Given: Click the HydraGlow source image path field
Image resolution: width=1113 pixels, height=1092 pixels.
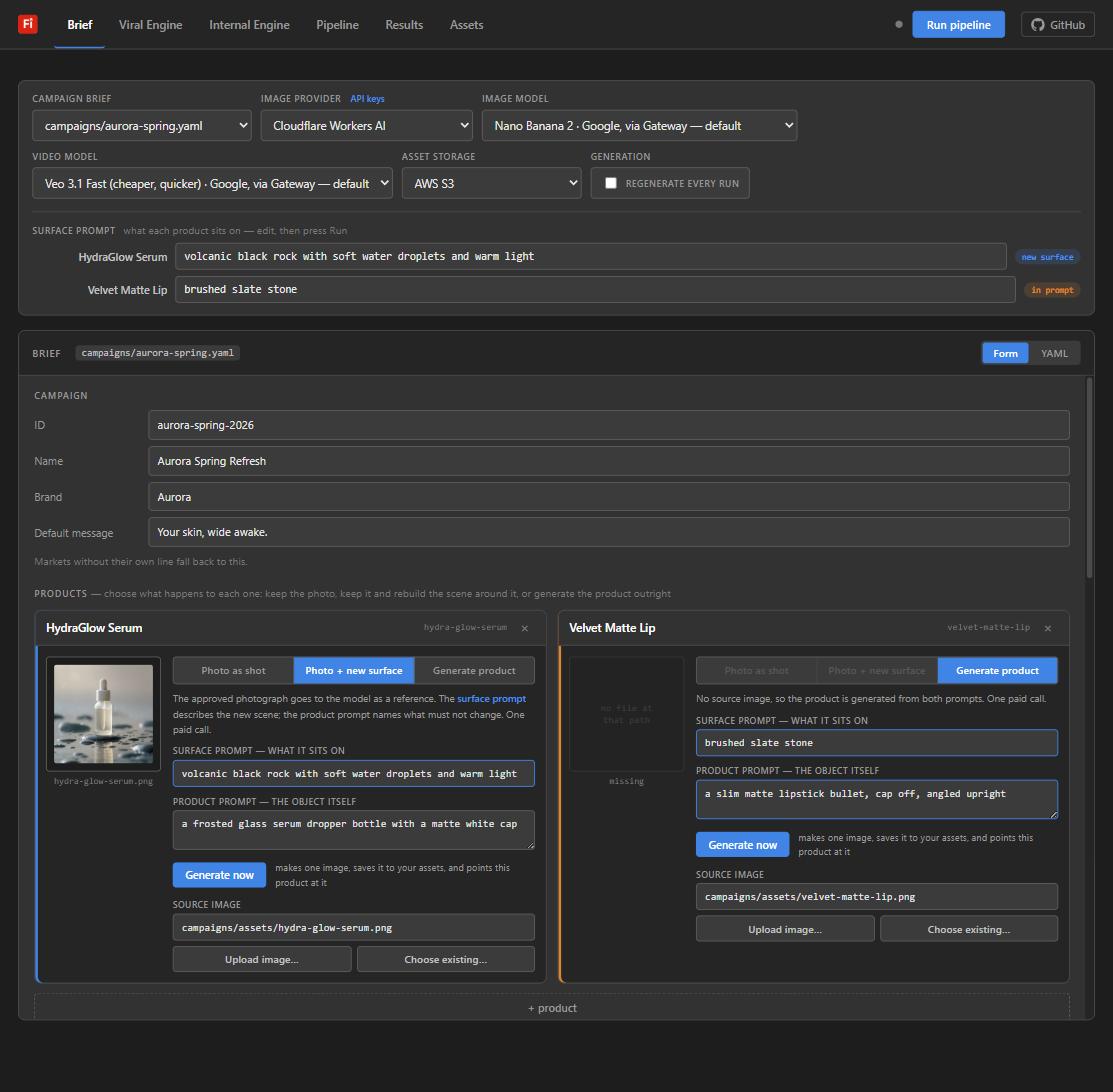Looking at the screenshot, I should [353, 927].
